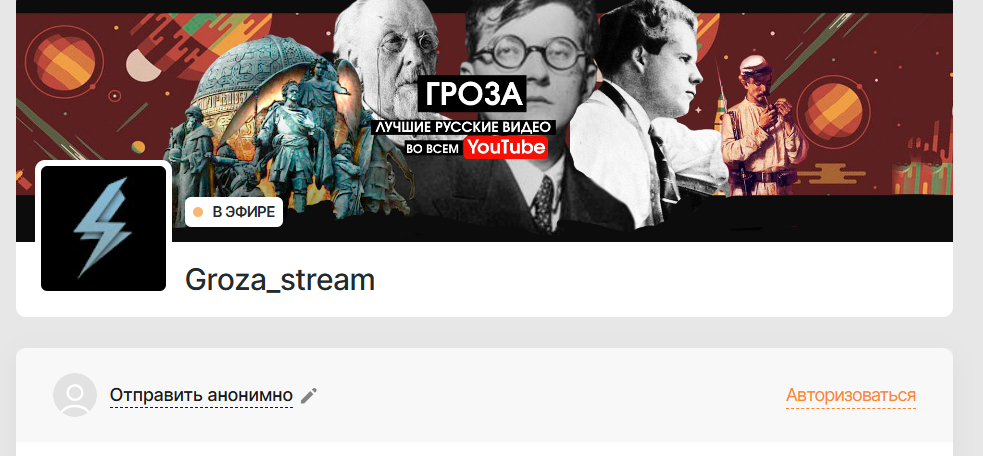Click the Groza_stream channel name
The image size is (983, 456).
point(280,280)
